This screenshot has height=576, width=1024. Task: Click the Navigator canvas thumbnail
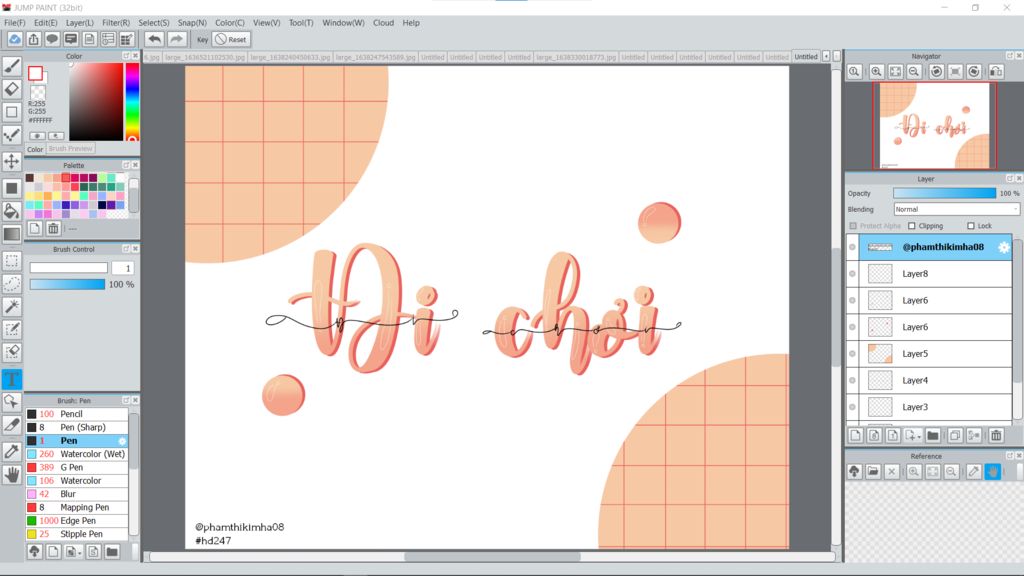[x=935, y=125]
